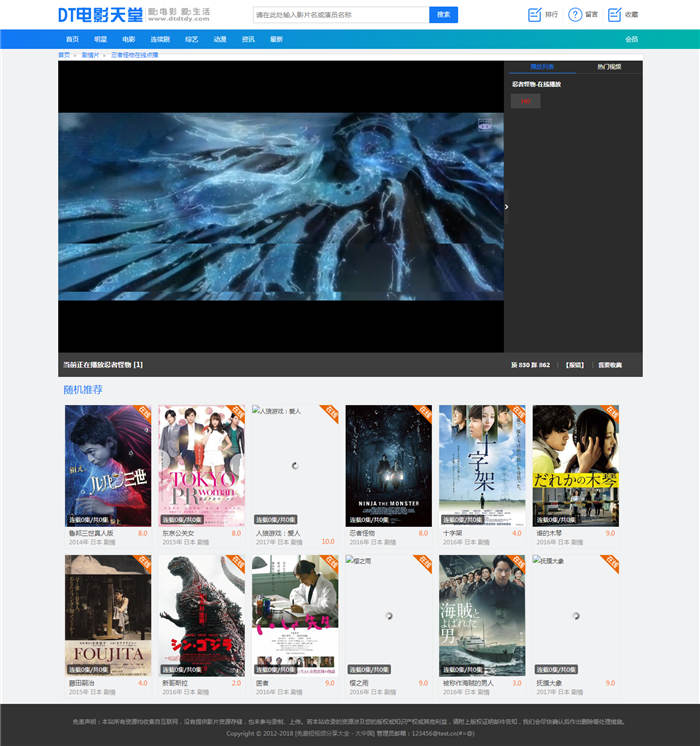Screen dimensions: 700x746
Task: Click the 鲁邦三世真人版 title link
Action: [x=91, y=533]
